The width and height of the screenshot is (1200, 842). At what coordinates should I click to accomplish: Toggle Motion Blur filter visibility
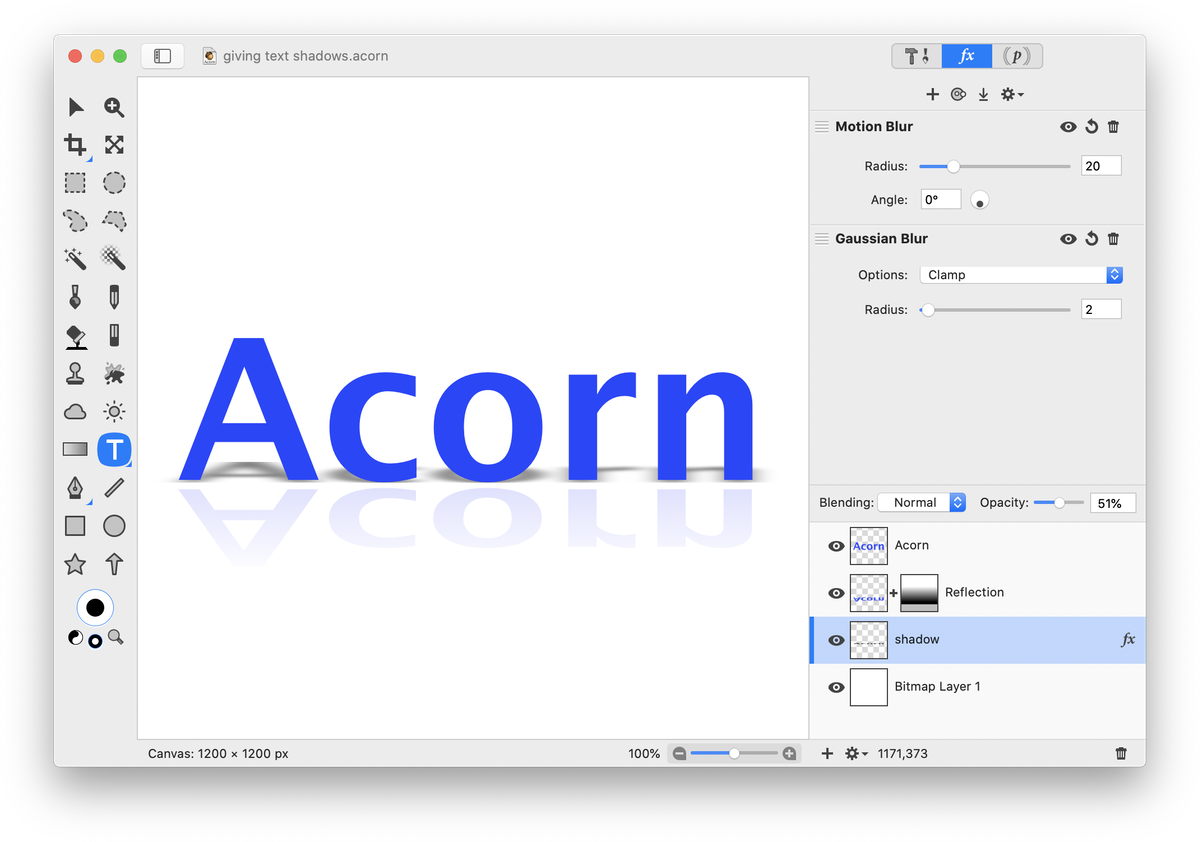point(1068,127)
